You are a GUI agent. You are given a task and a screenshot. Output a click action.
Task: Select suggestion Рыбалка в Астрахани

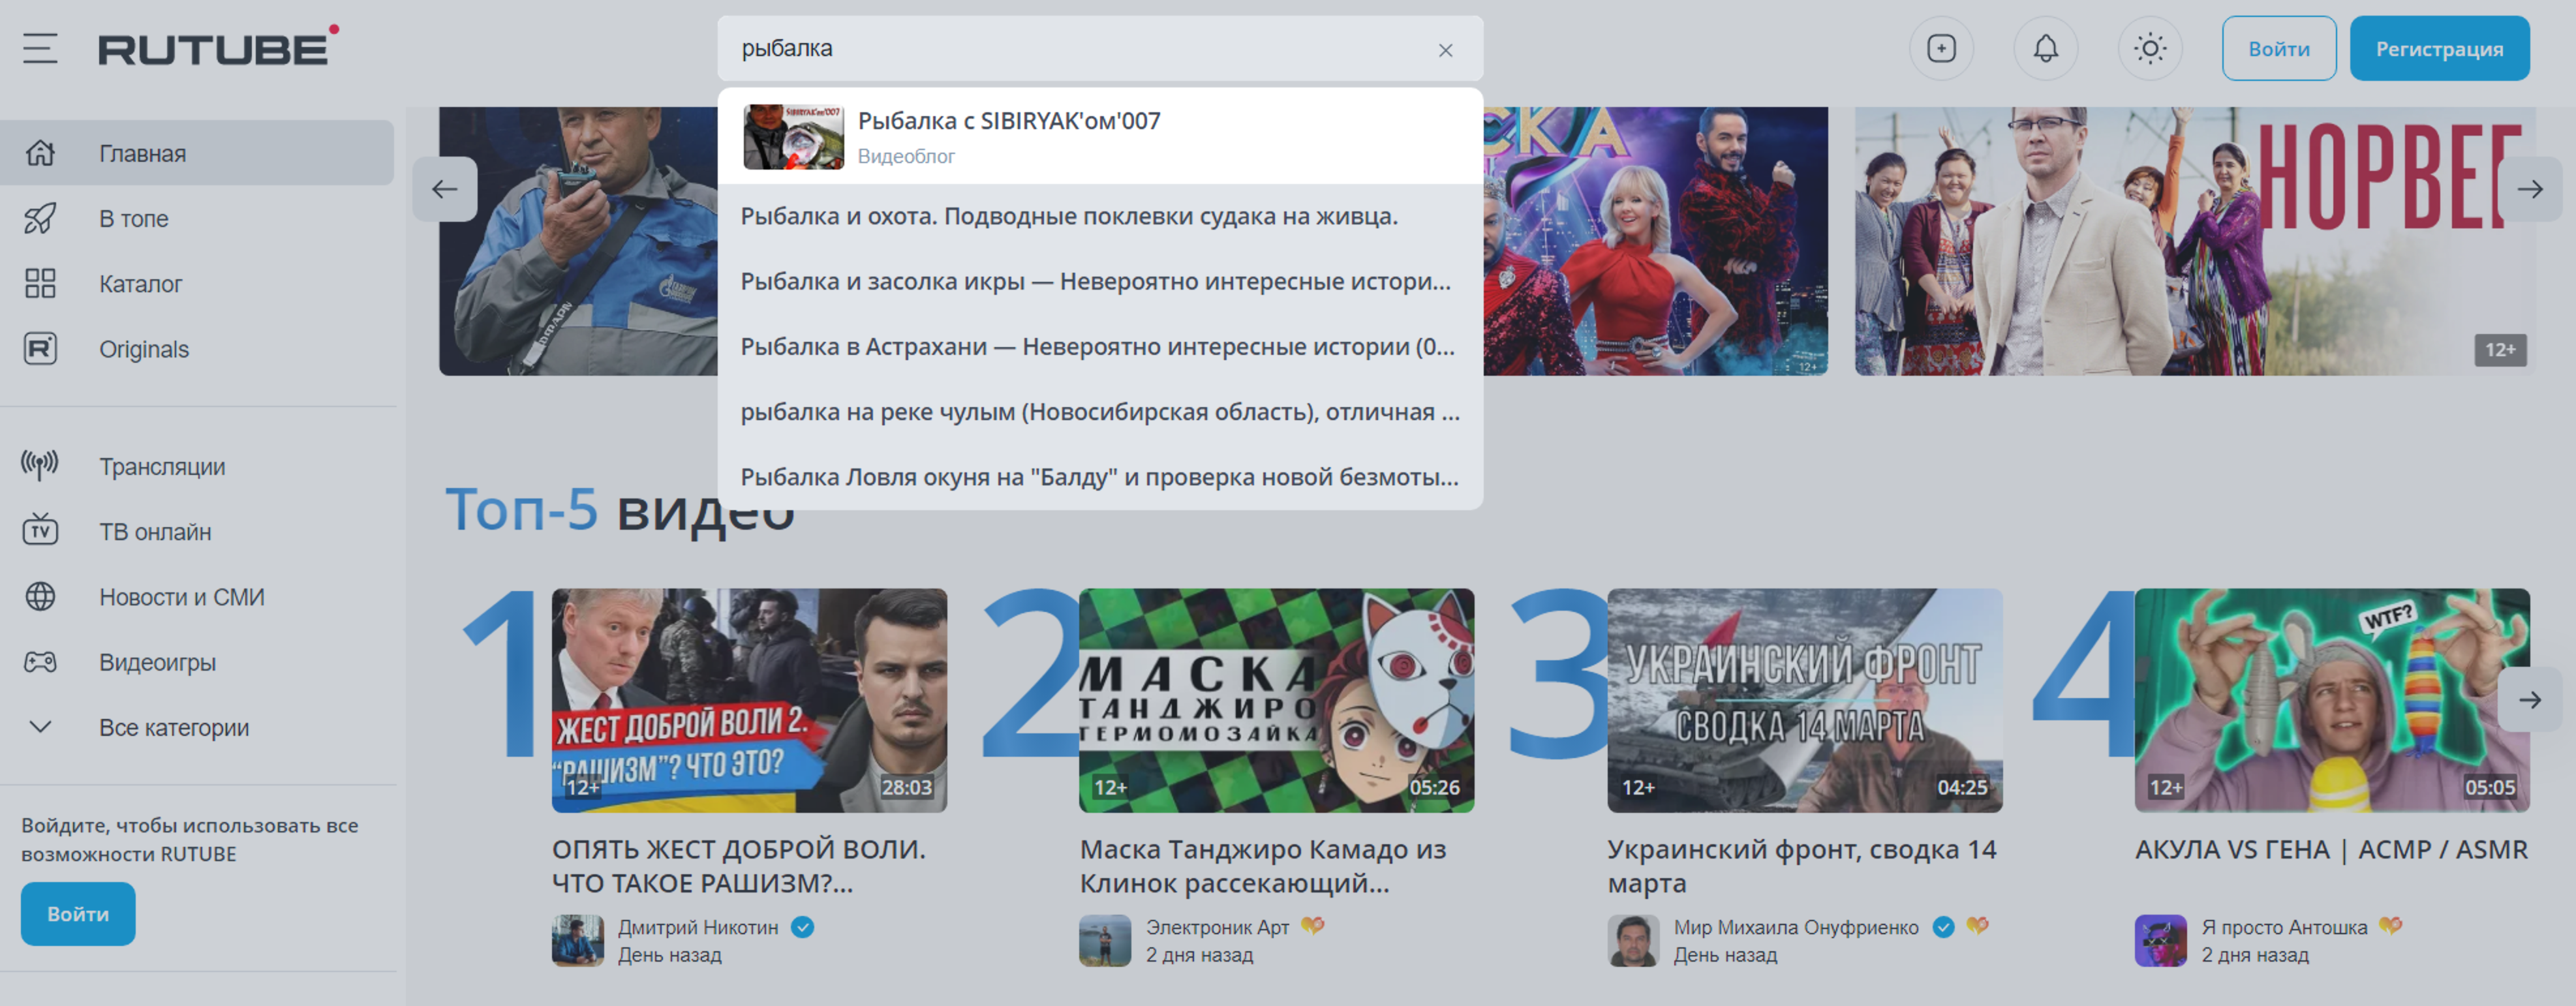[x=1100, y=346]
